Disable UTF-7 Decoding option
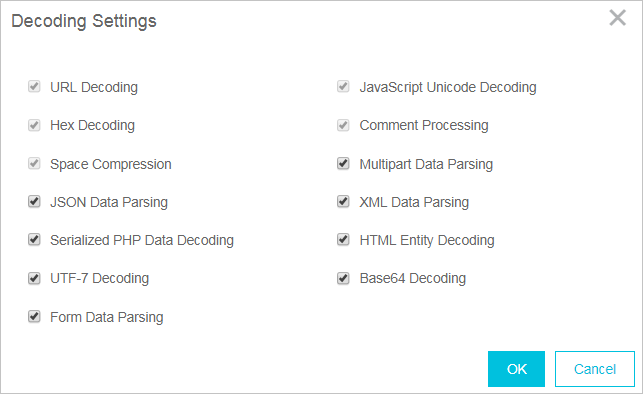The image size is (643, 394). (x=34, y=278)
